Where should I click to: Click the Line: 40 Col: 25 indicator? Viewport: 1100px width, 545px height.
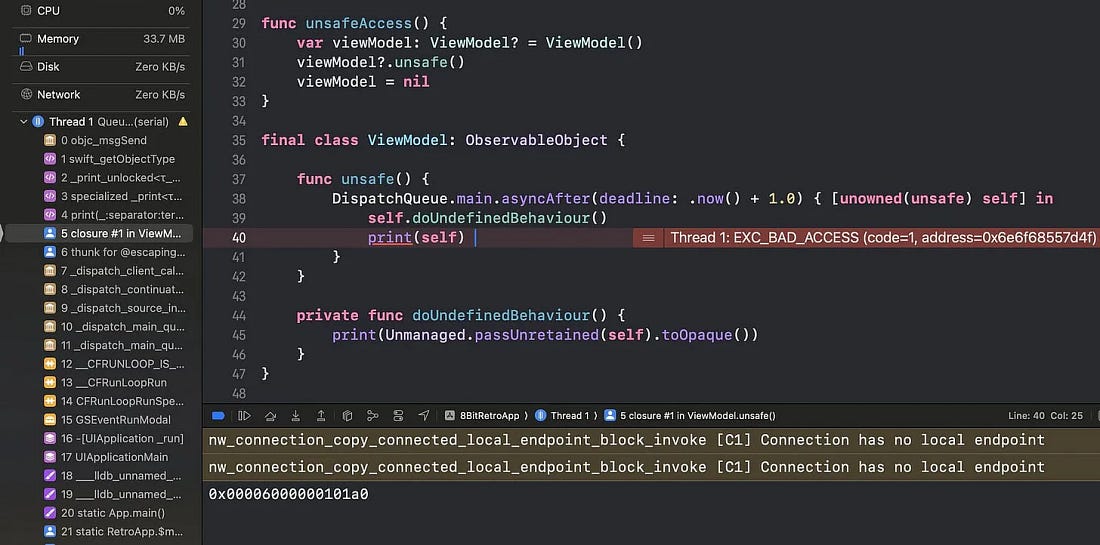coord(1045,416)
